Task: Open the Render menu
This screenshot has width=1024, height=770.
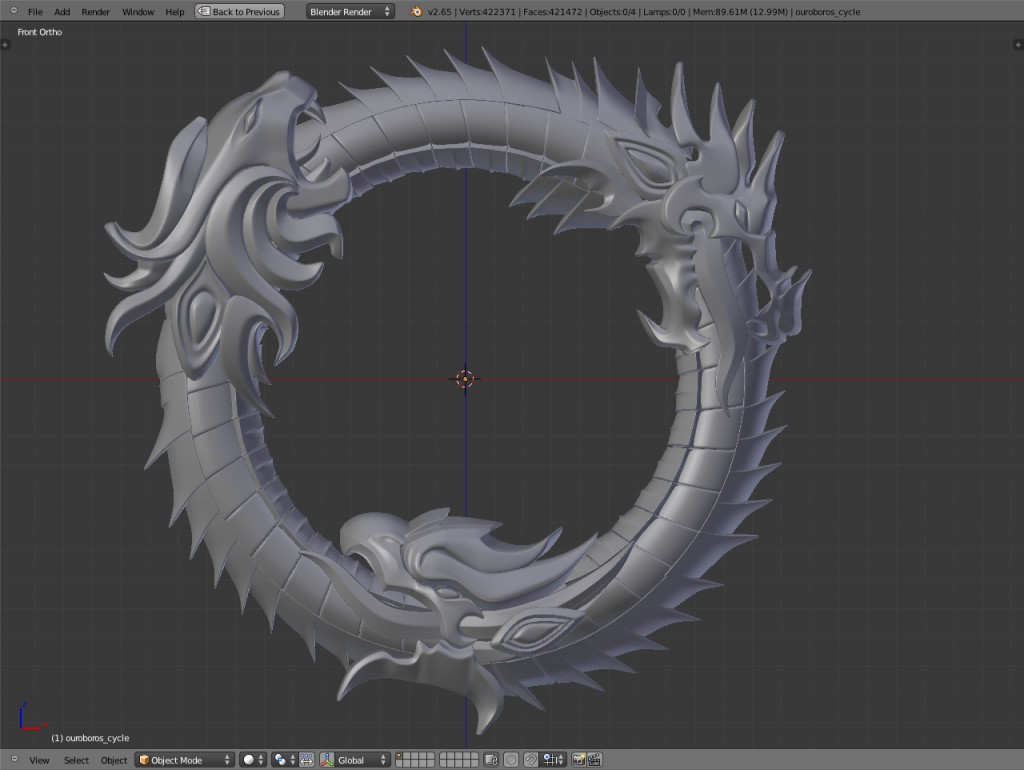Action: point(95,11)
